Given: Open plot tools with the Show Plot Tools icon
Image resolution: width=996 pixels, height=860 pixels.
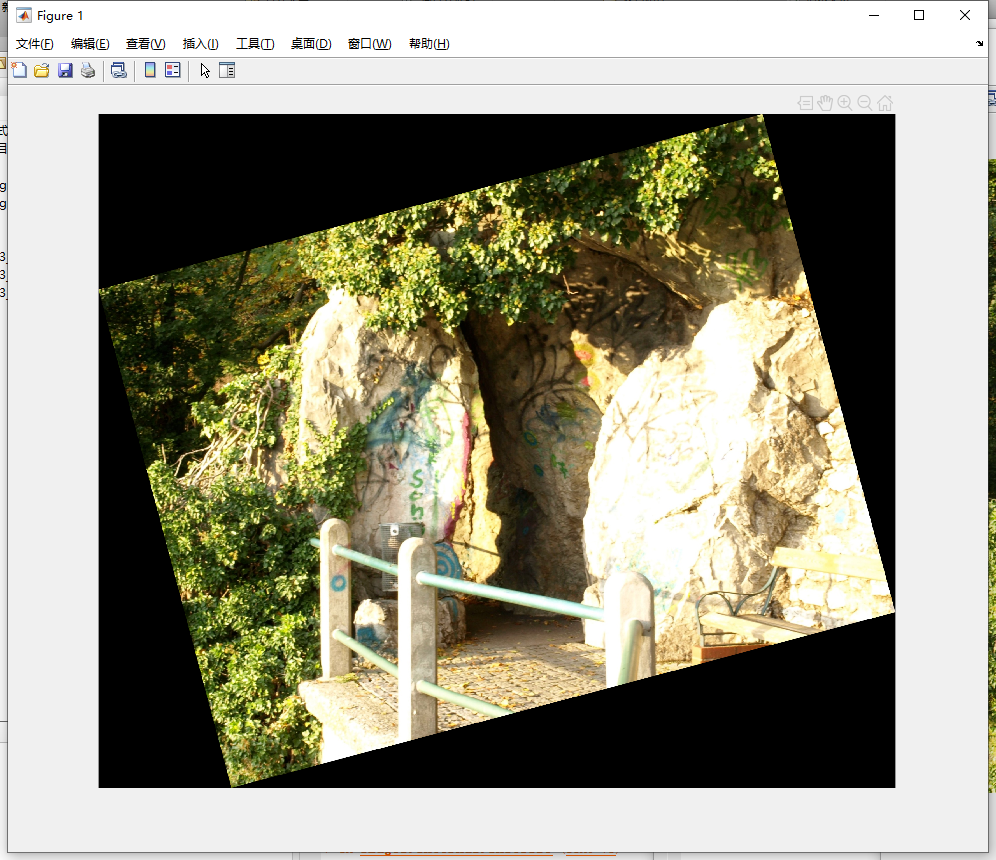Looking at the screenshot, I should [227, 70].
